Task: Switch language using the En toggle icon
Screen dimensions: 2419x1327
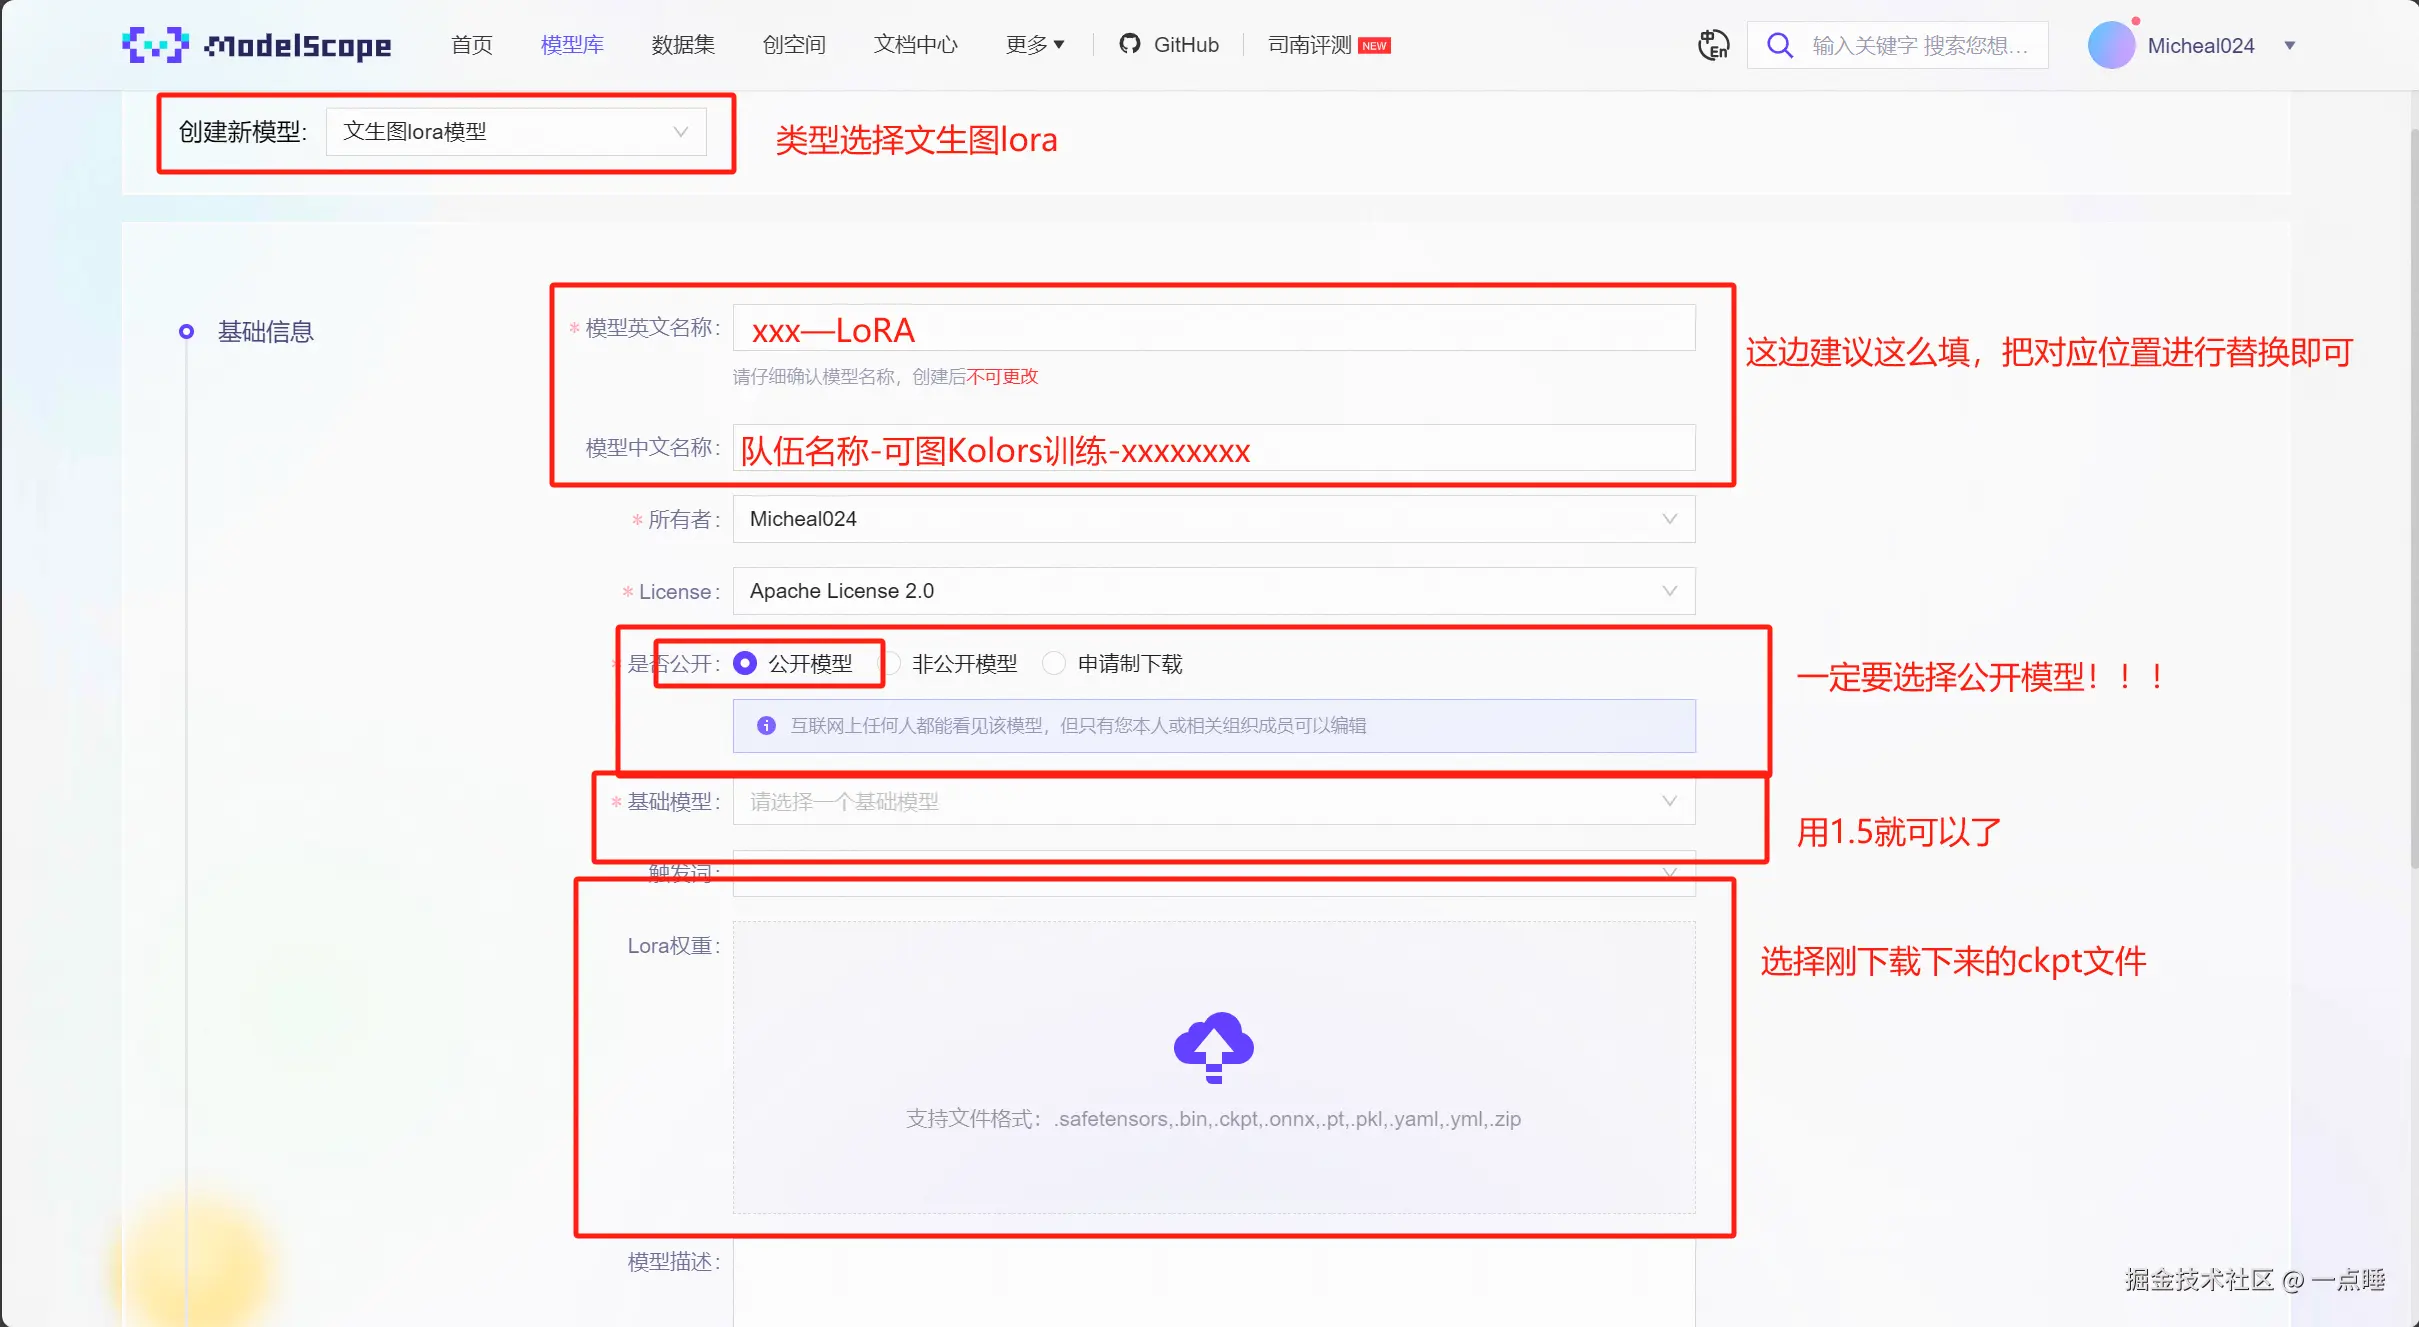Action: [1712, 44]
